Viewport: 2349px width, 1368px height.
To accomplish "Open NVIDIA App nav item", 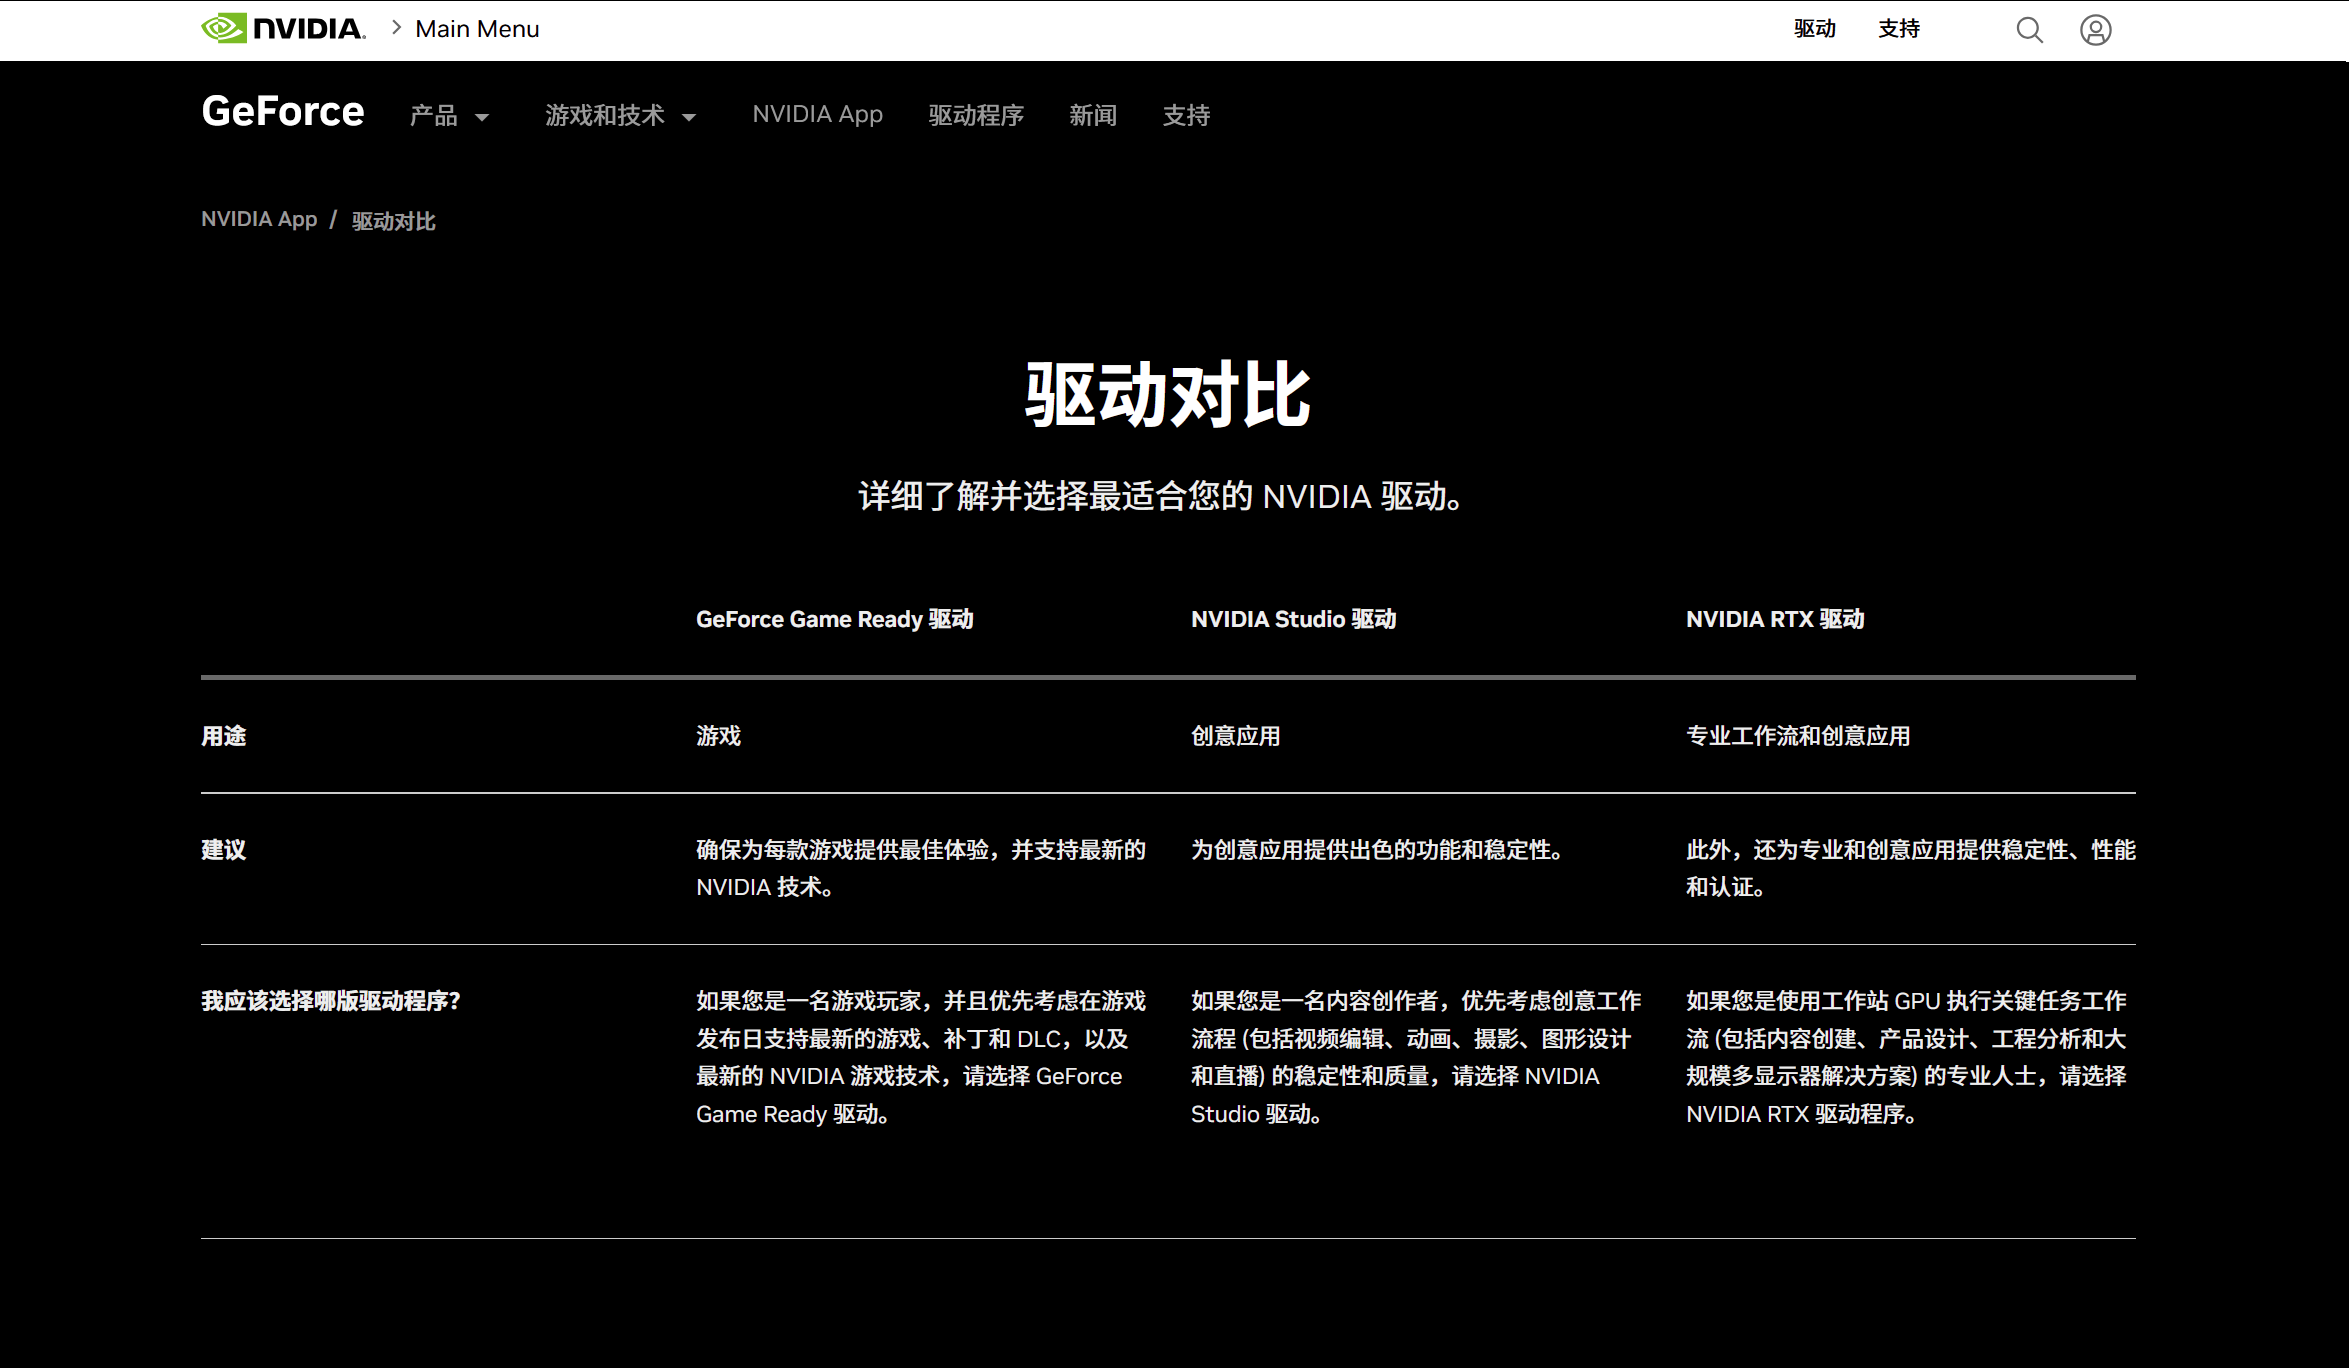I will pos(817,115).
